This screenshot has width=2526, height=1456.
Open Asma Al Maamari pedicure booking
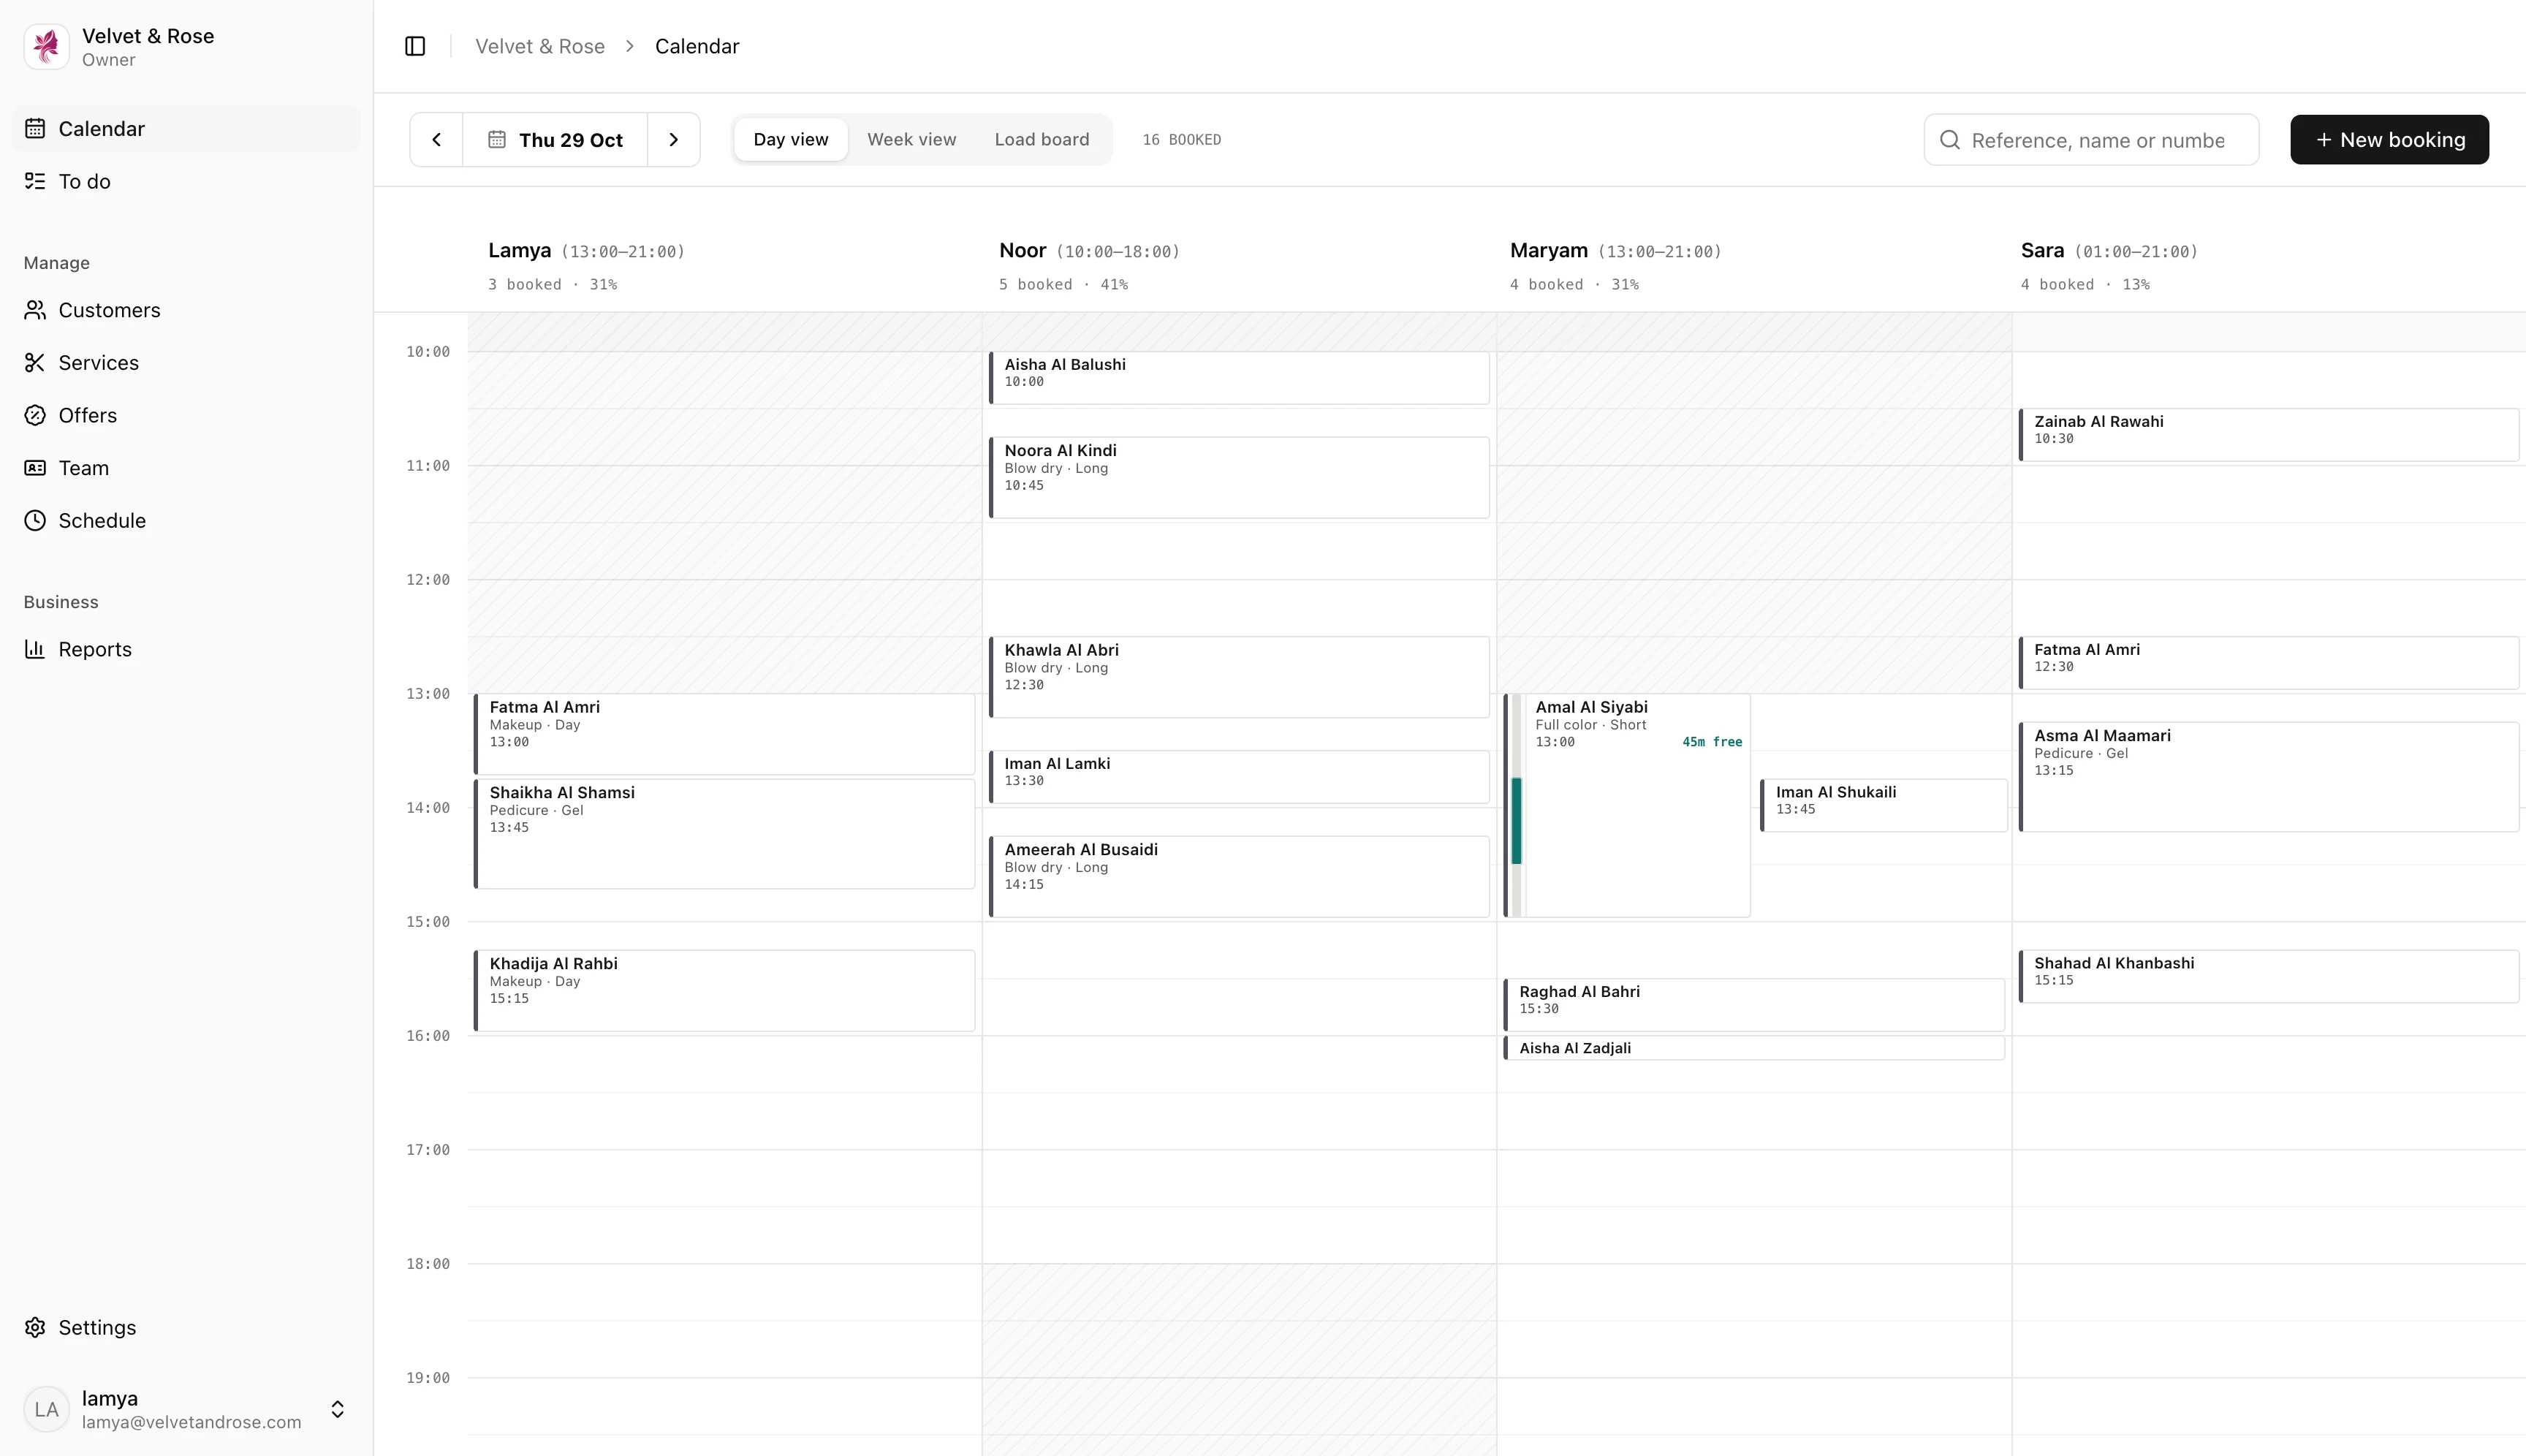[x=2268, y=777]
